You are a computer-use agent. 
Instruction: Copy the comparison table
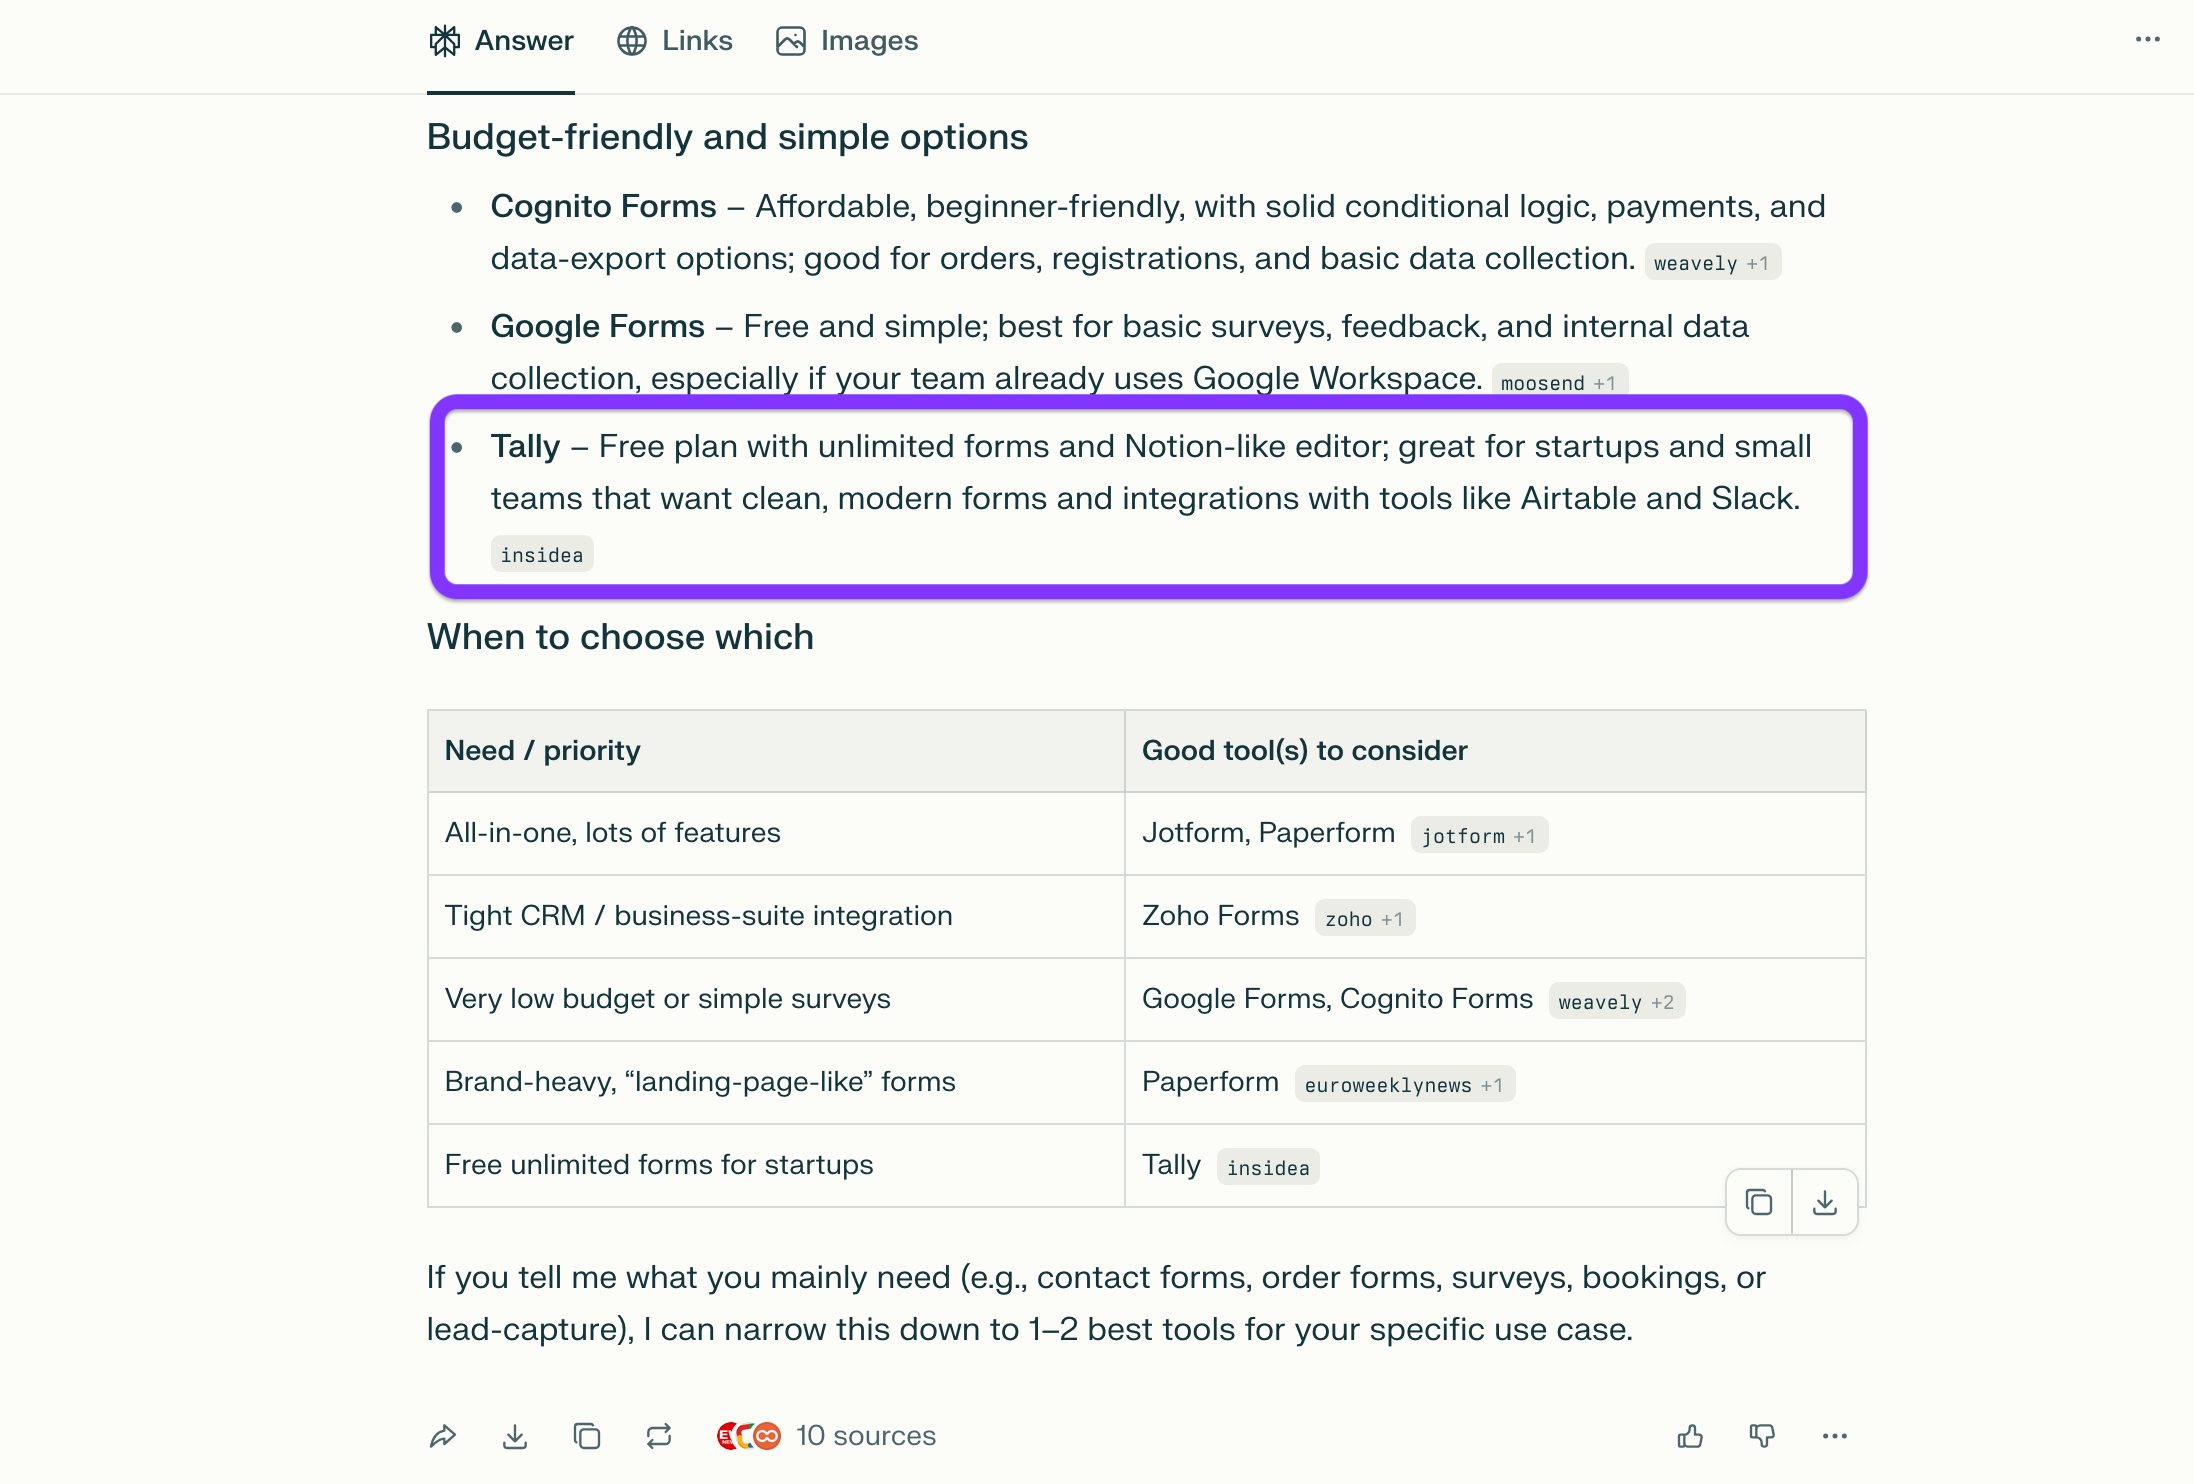[x=1759, y=1202]
